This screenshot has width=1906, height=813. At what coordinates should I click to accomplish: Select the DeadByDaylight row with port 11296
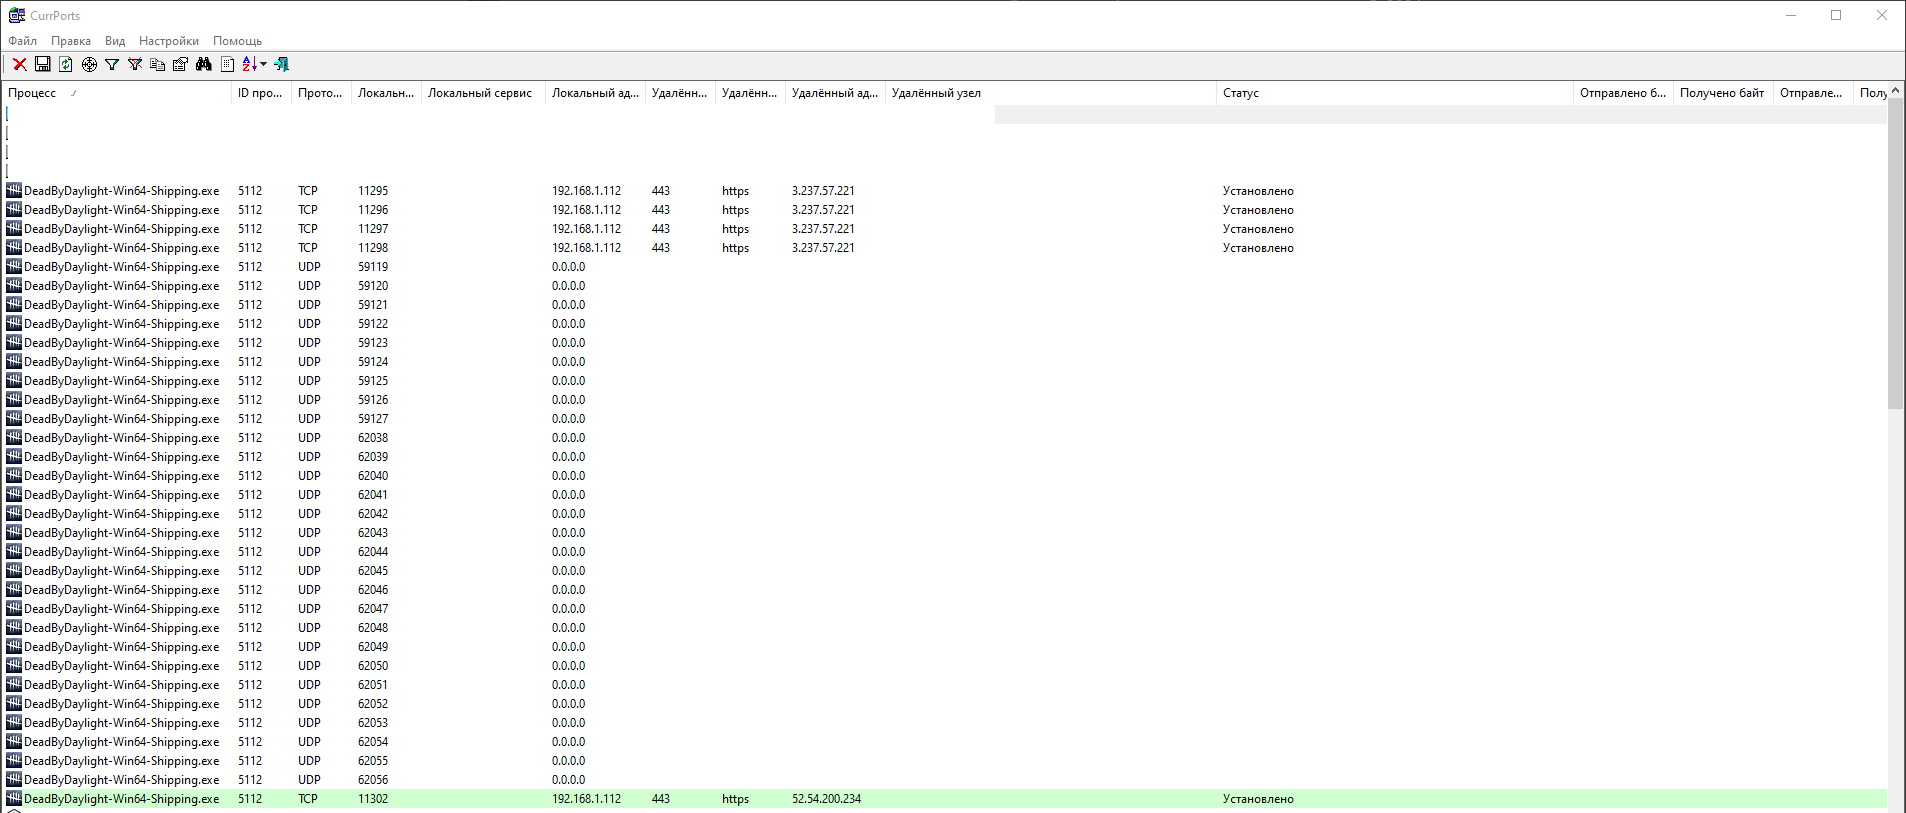click(945, 209)
